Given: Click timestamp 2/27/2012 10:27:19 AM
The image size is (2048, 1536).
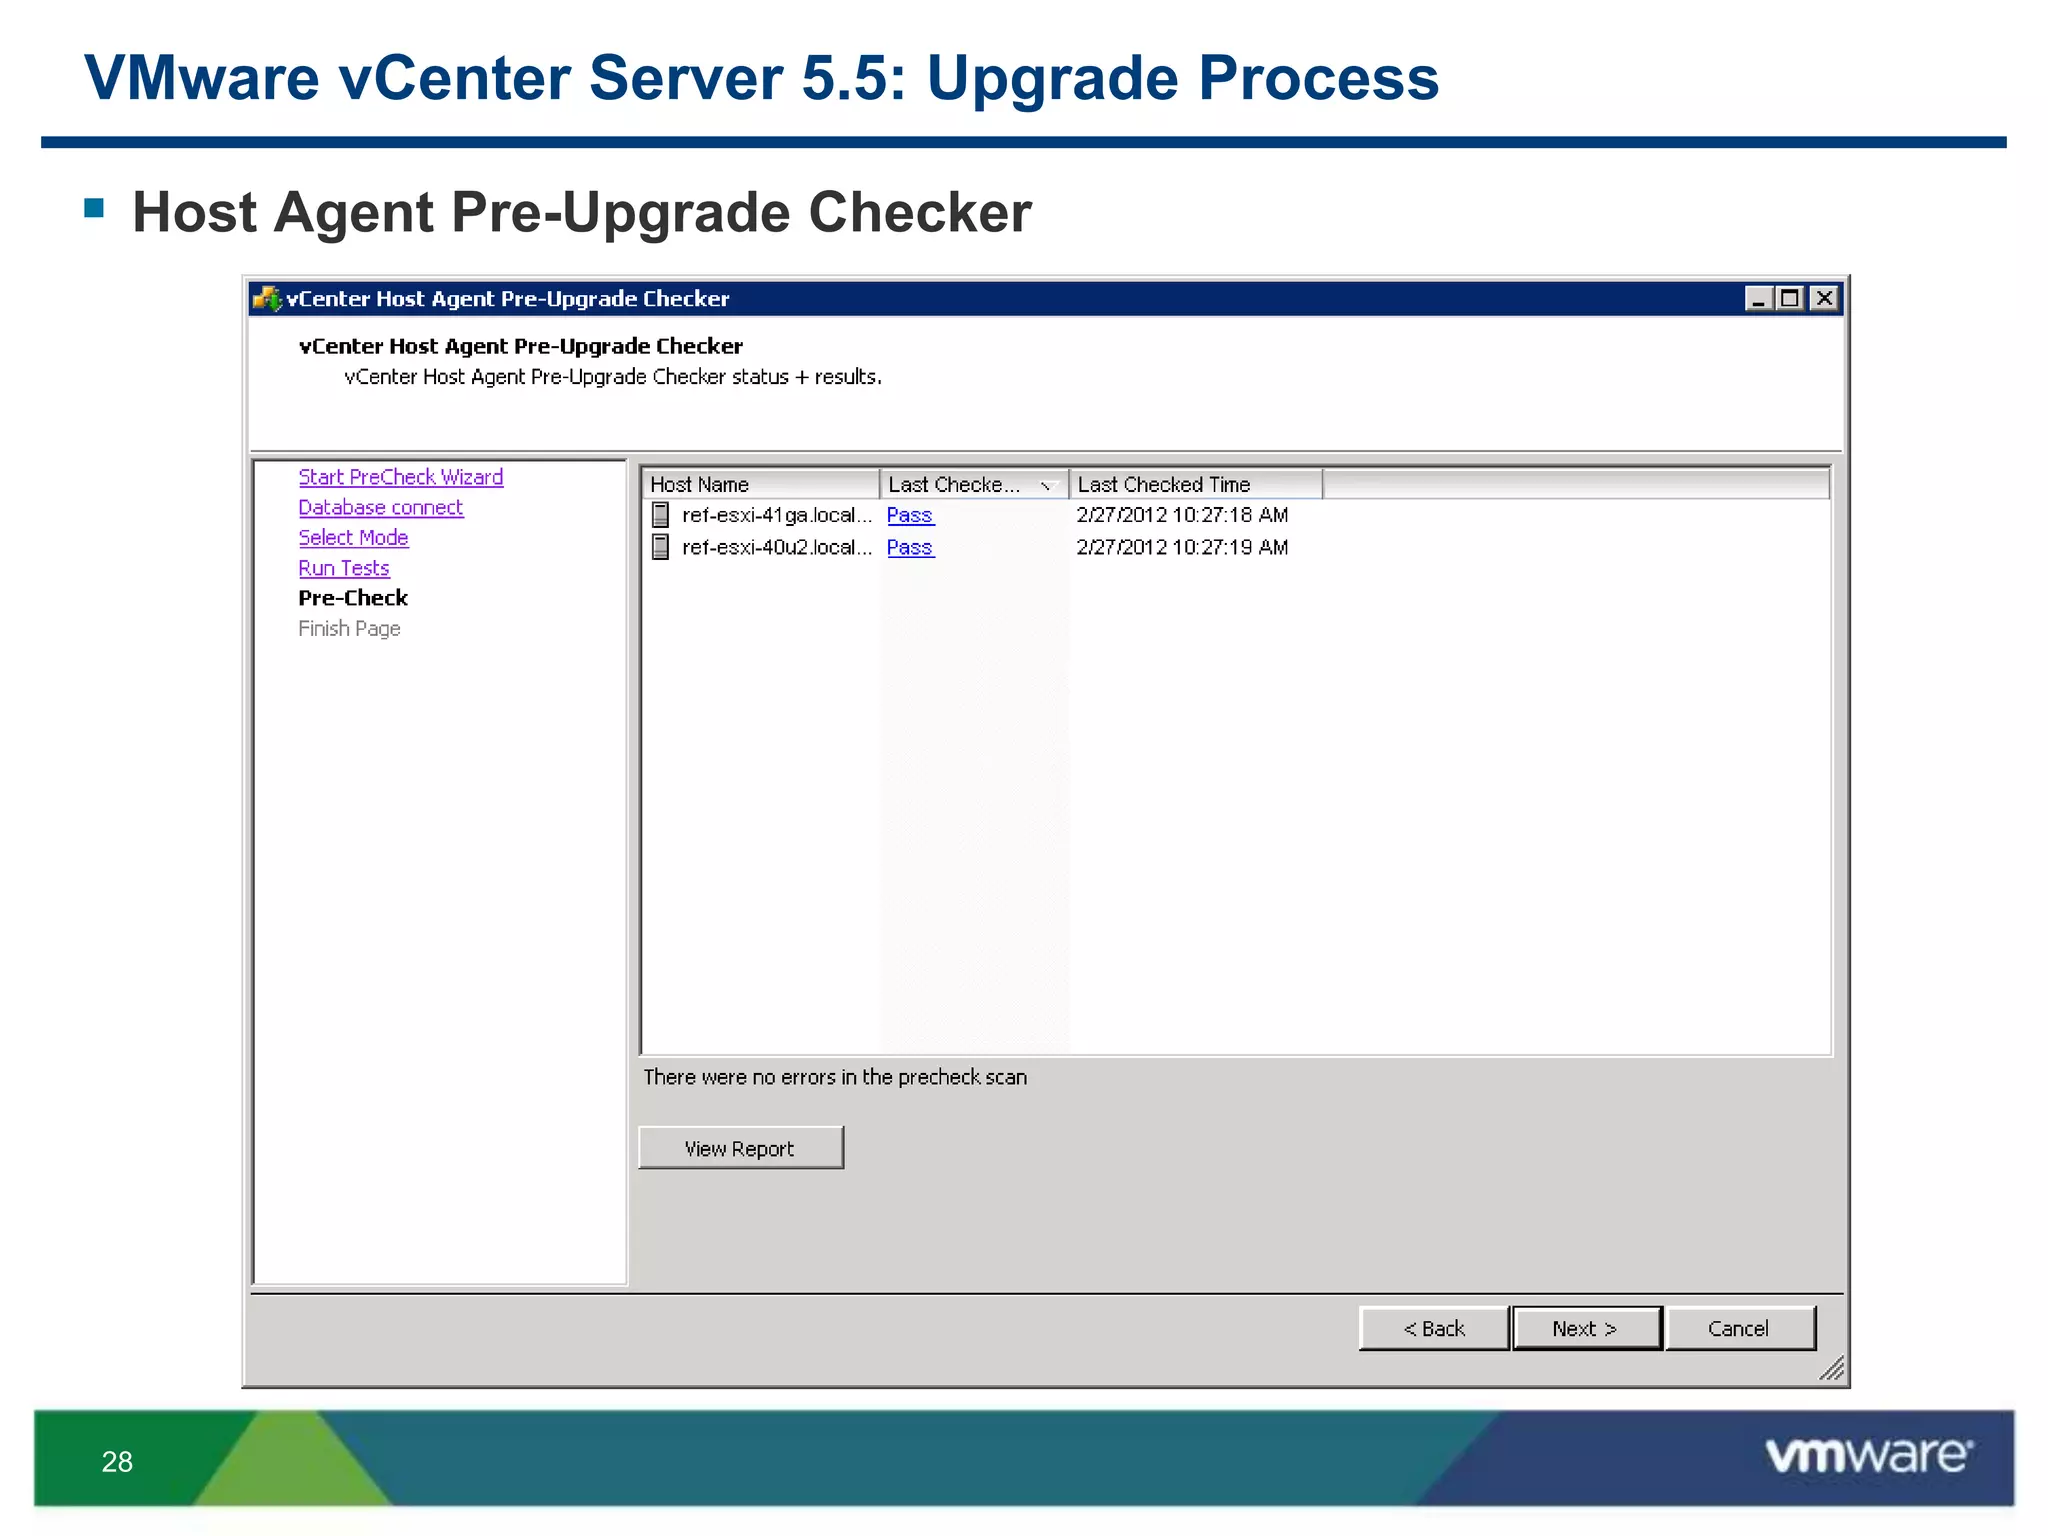Looking at the screenshot, I should point(1182,547).
